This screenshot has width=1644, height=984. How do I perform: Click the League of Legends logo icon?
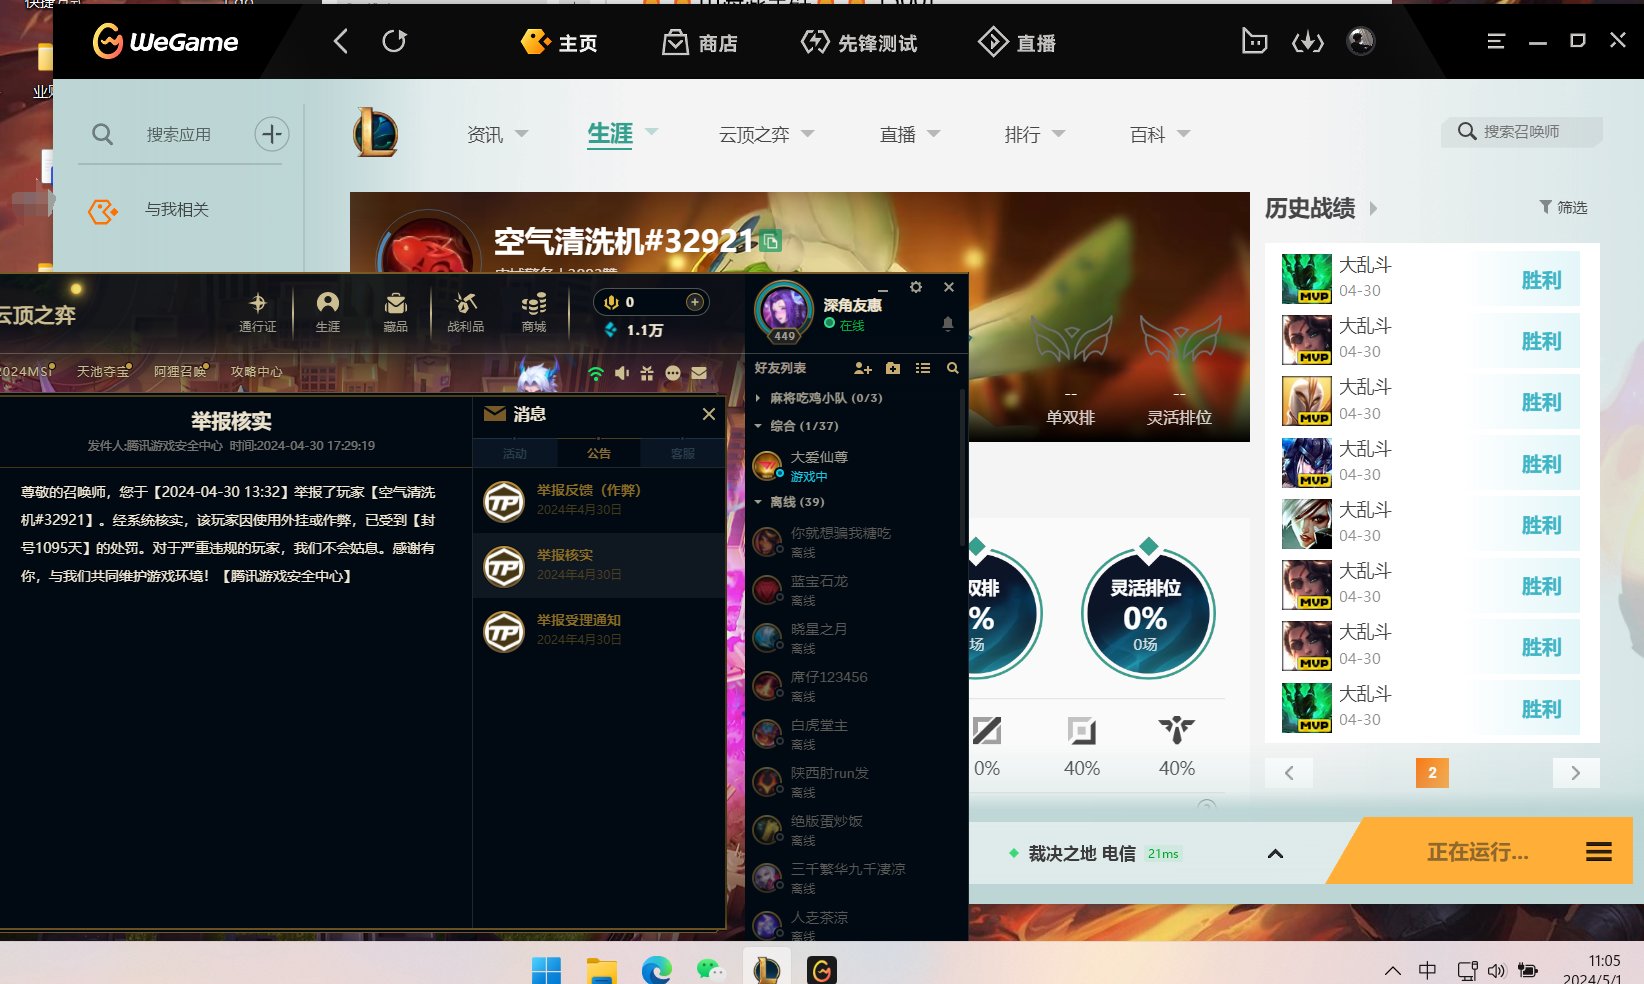pyautogui.click(x=376, y=134)
